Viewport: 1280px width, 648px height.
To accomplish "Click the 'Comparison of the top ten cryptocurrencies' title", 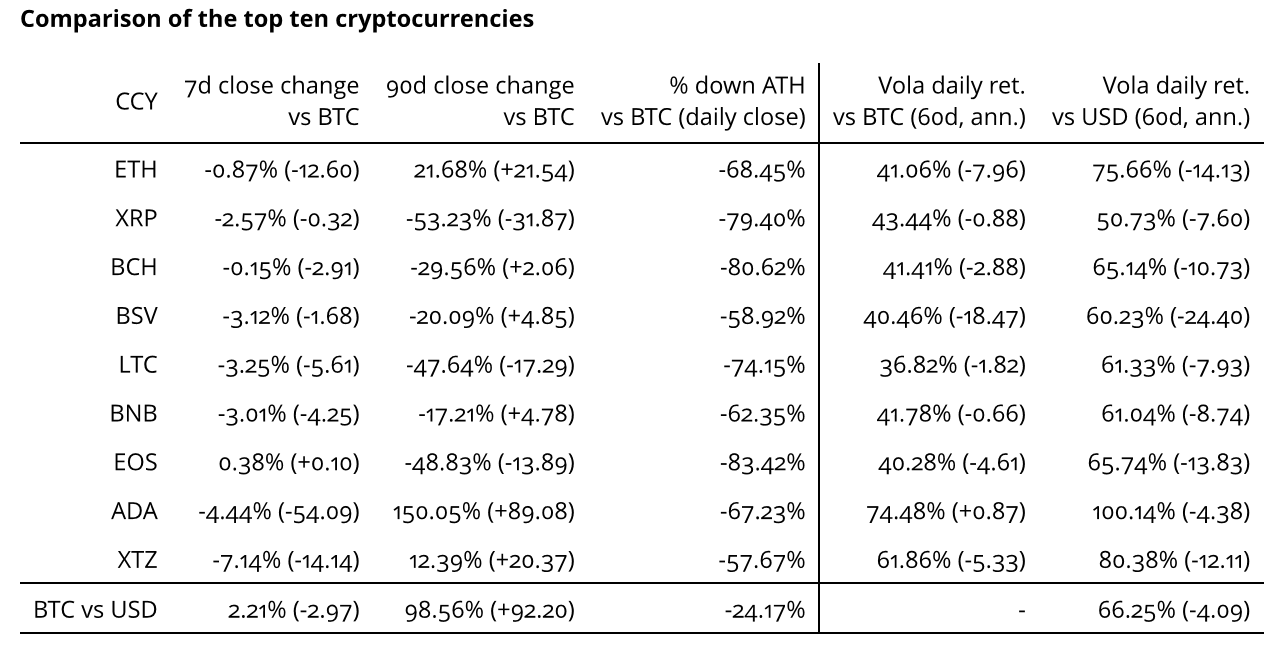I will coord(276,20).
